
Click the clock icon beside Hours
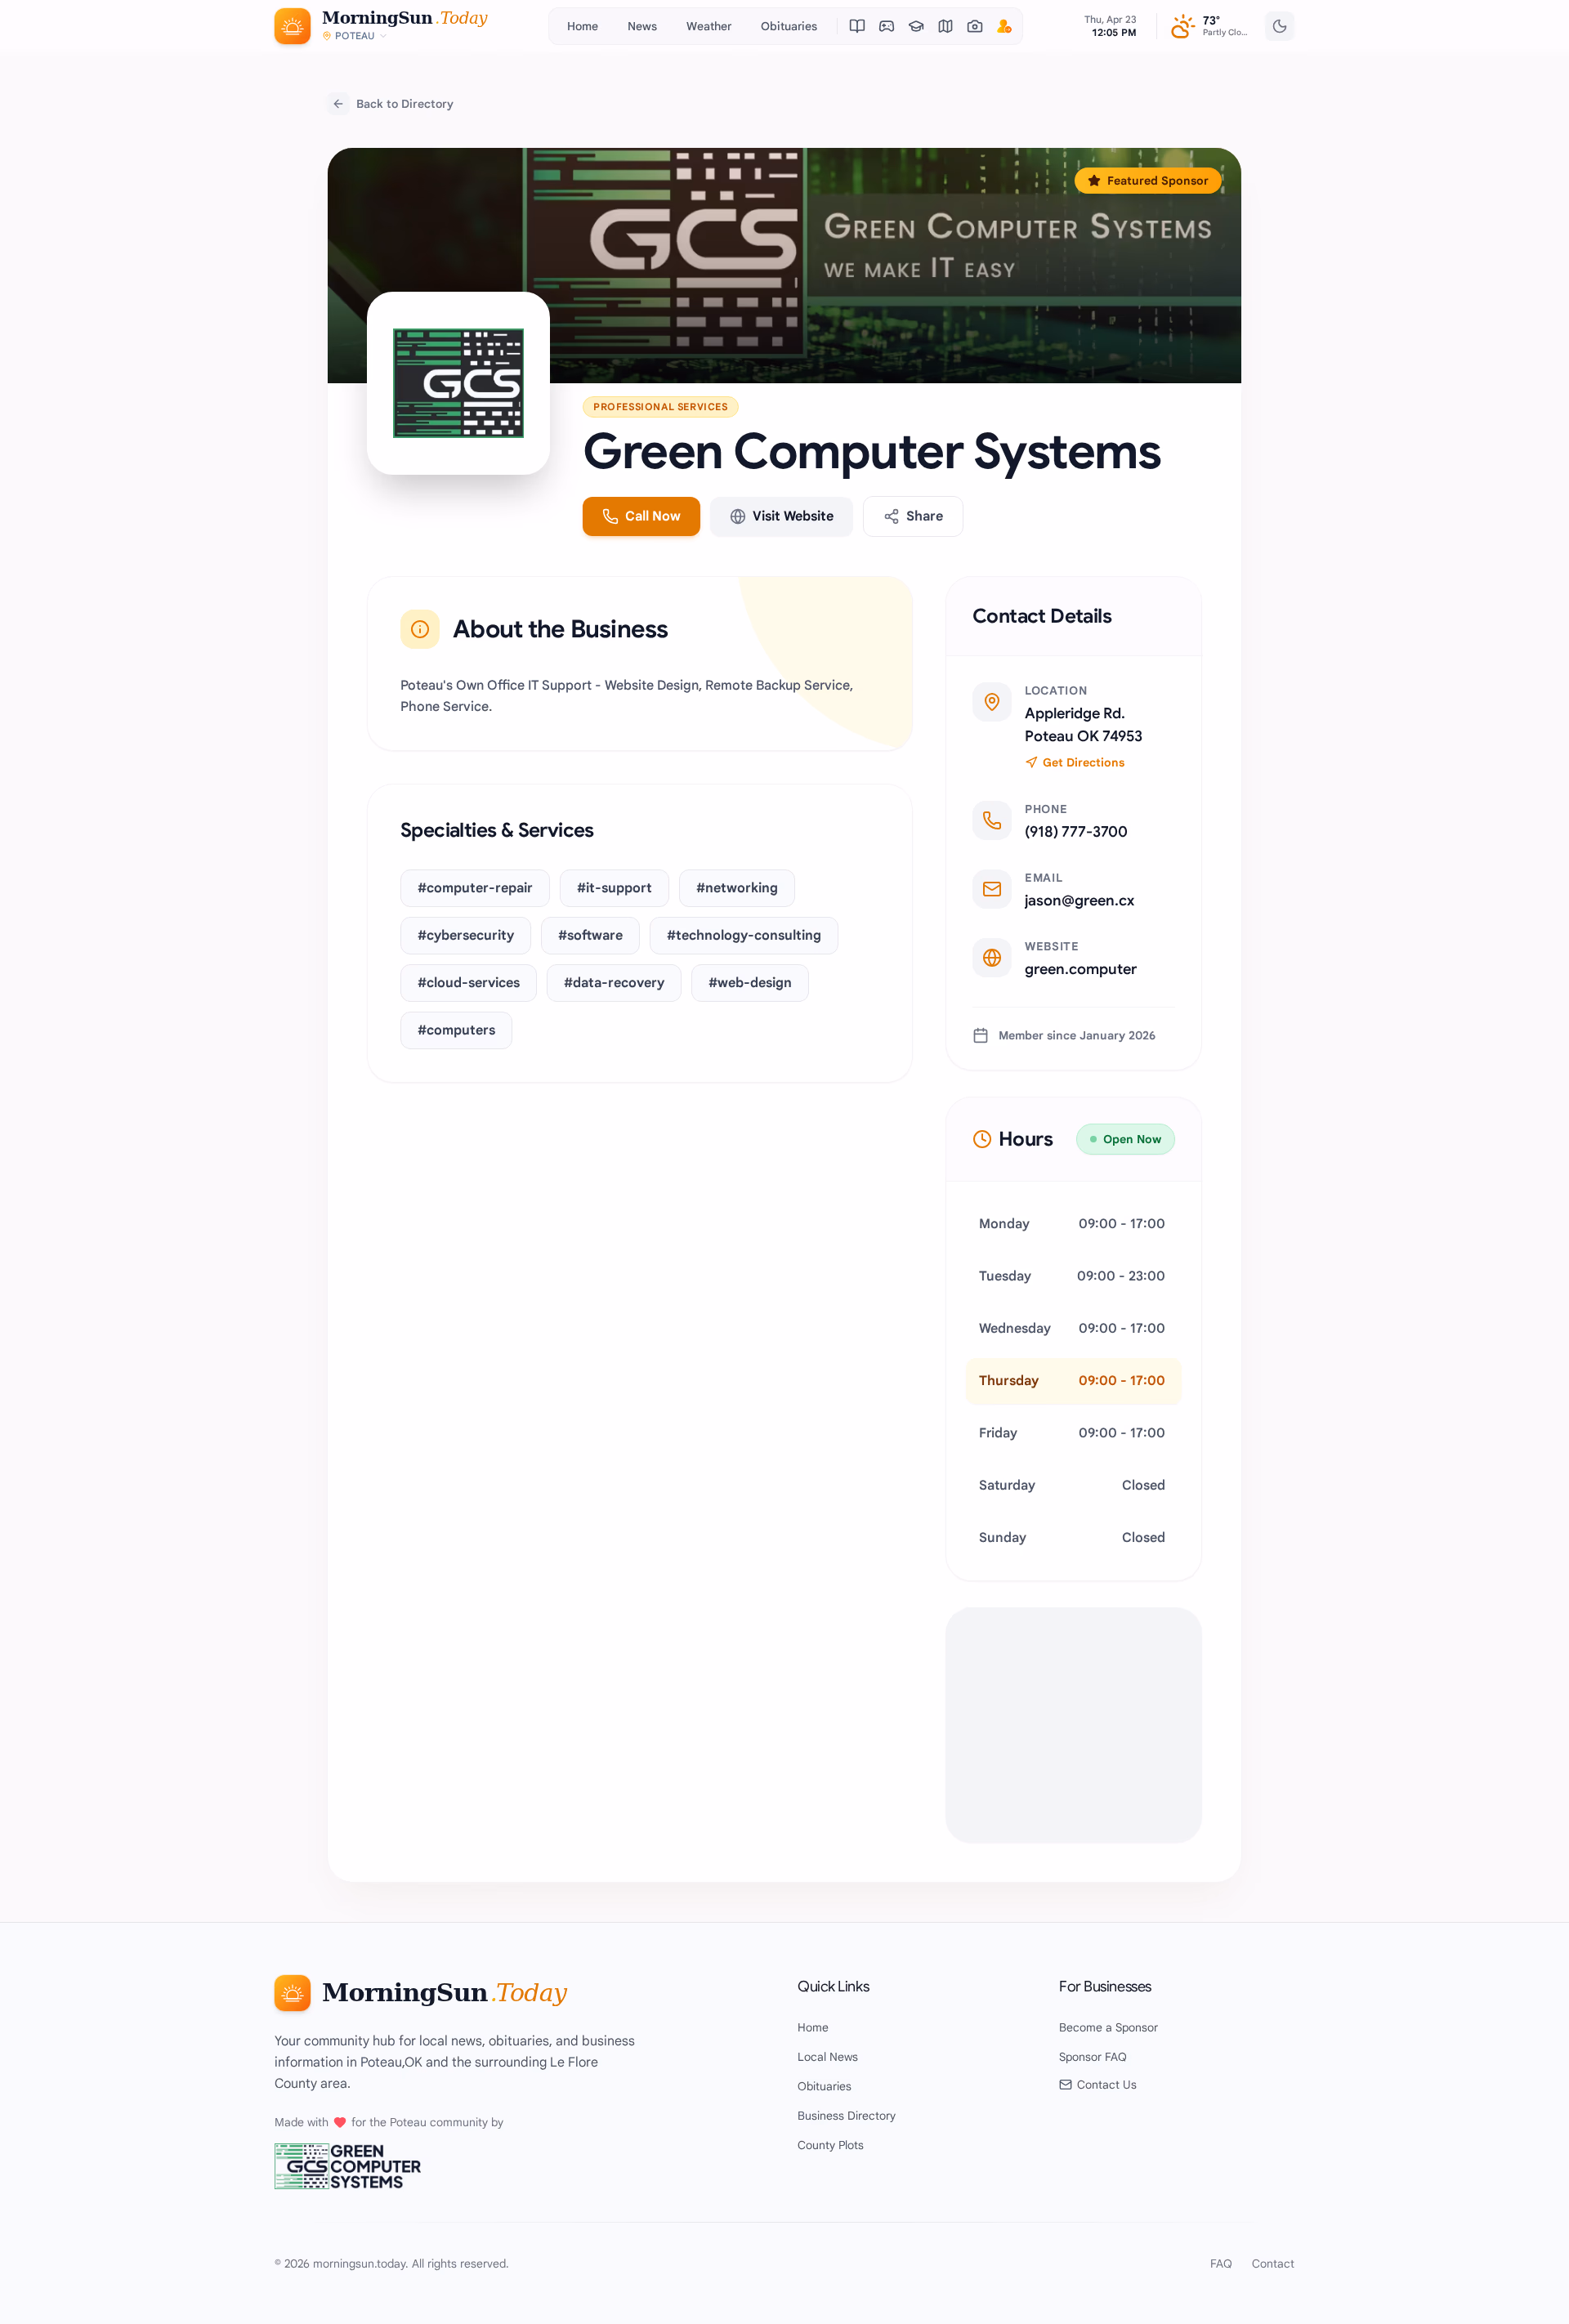pyautogui.click(x=982, y=1140)
